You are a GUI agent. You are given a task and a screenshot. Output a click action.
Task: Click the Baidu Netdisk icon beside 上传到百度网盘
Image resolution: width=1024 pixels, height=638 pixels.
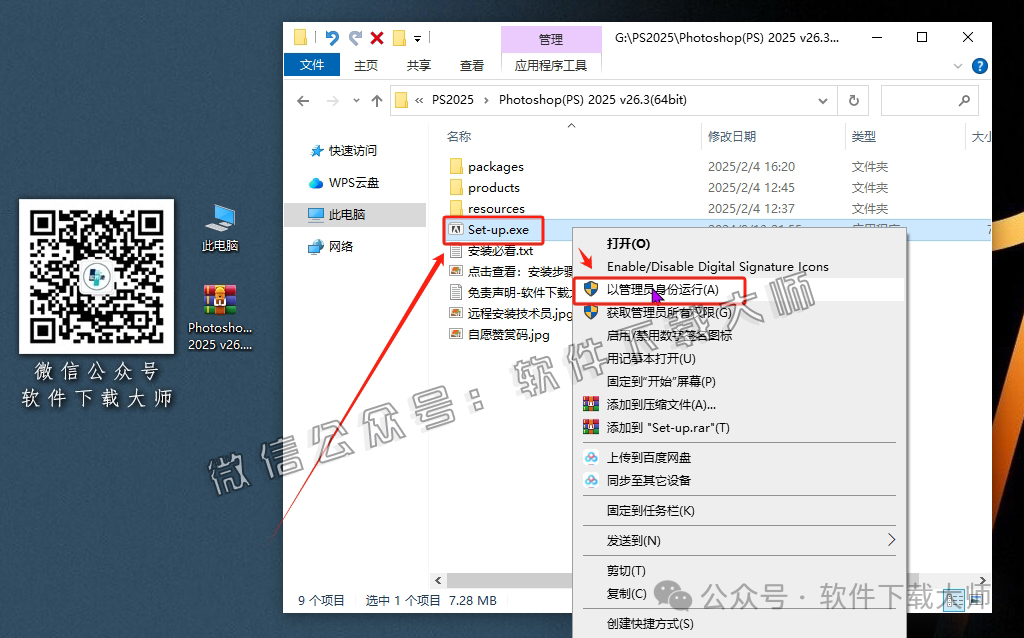590,457
